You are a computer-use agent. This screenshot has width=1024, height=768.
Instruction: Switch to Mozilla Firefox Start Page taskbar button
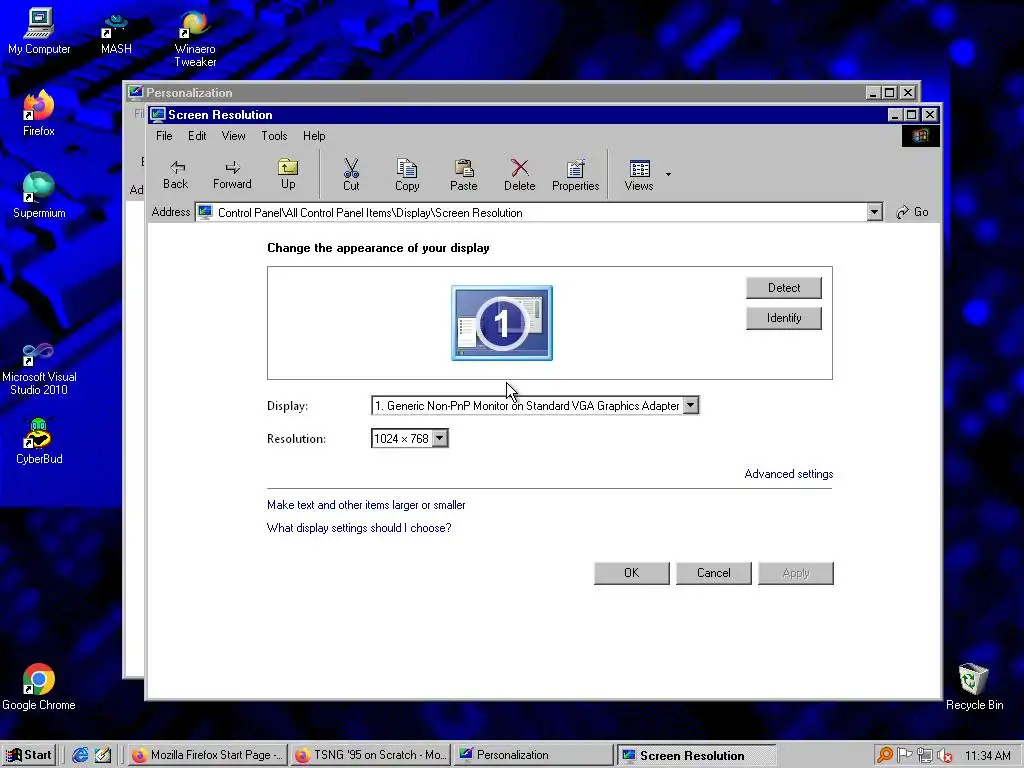pyautogui.click(x=207, y=755)
